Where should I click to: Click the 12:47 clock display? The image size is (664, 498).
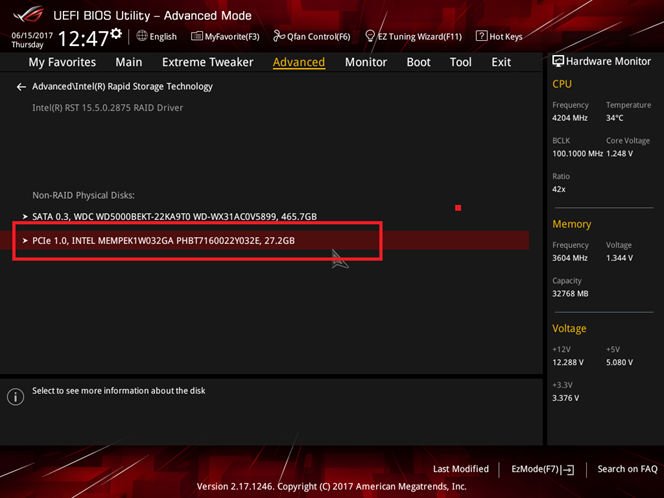83,39
